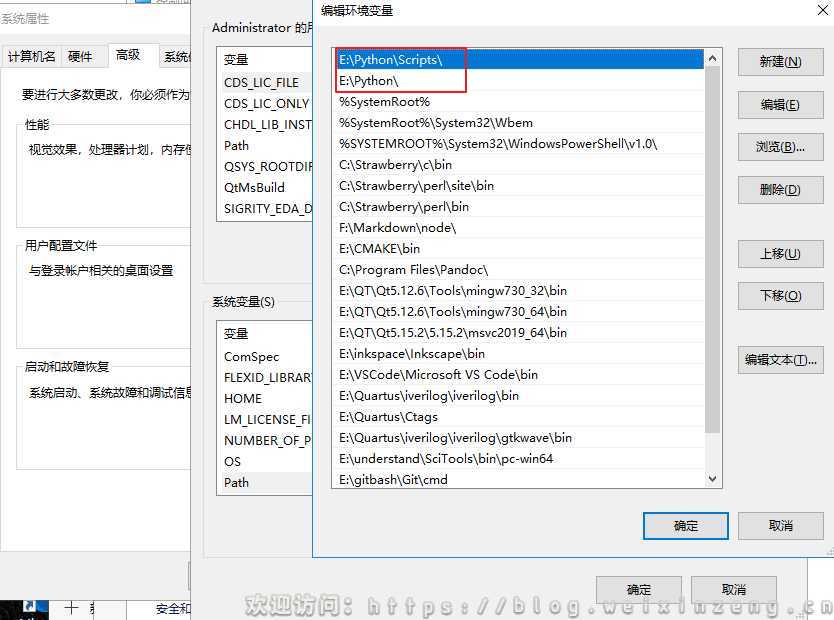Select QtMsBuild user variable
The height and width of the screenshot is (620, 834).
click(x=265, y=188)
